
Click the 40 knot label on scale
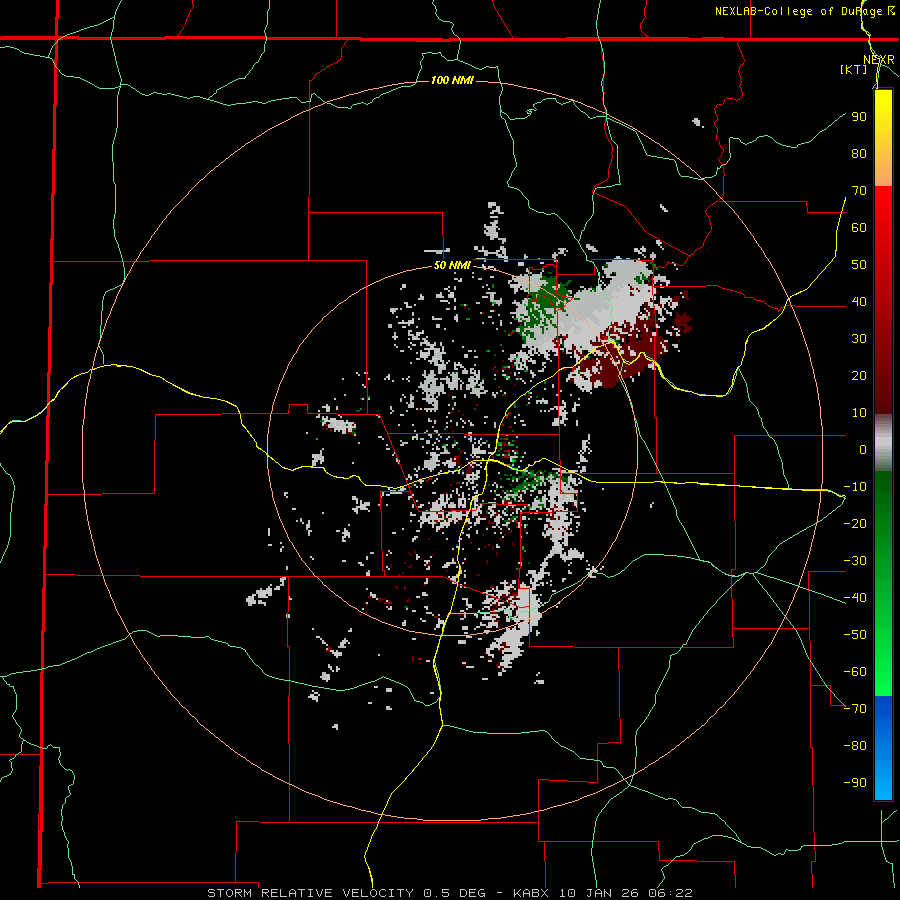pos(859,301)
